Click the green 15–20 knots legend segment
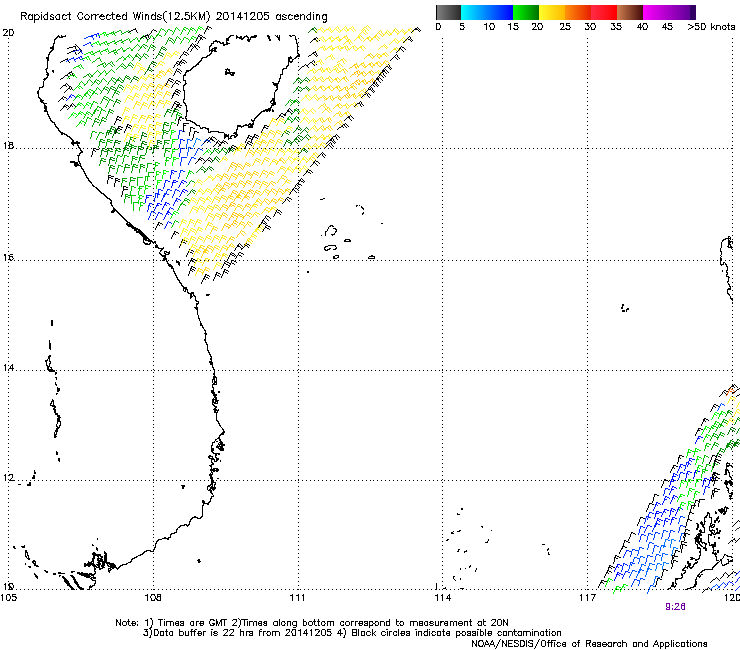 point(526,12)
